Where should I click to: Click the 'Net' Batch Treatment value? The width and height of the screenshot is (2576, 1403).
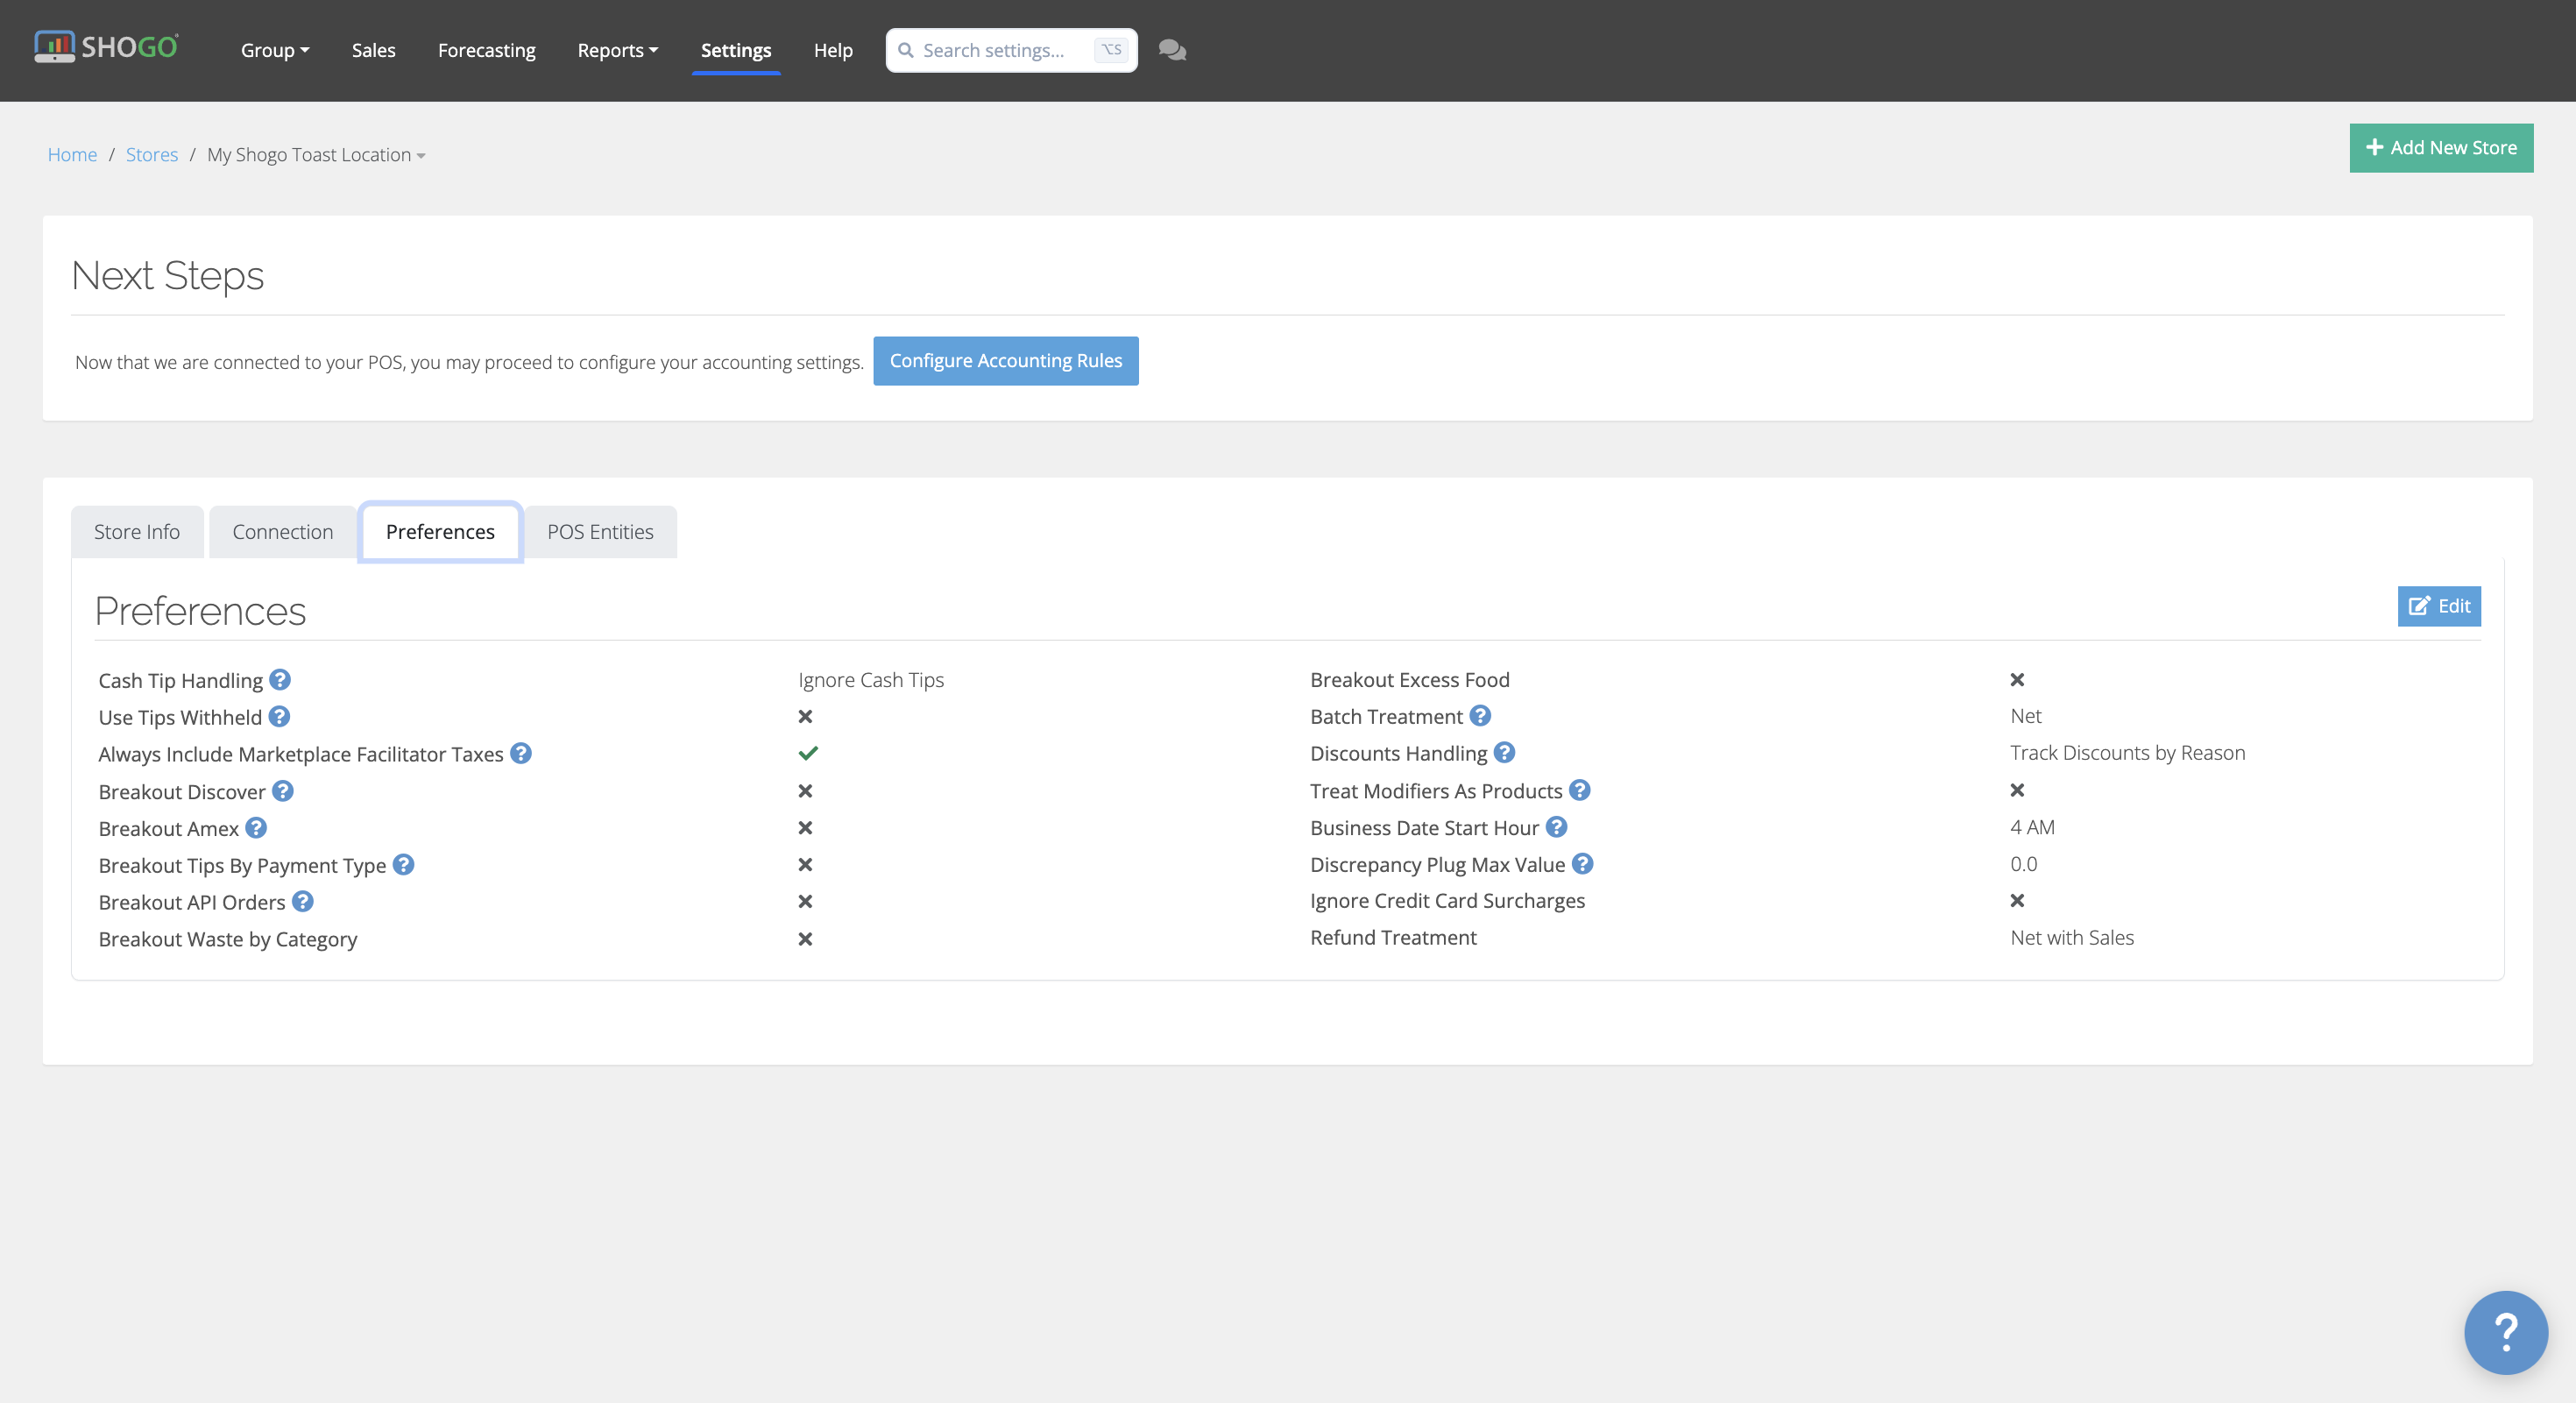click(2026, 716)
